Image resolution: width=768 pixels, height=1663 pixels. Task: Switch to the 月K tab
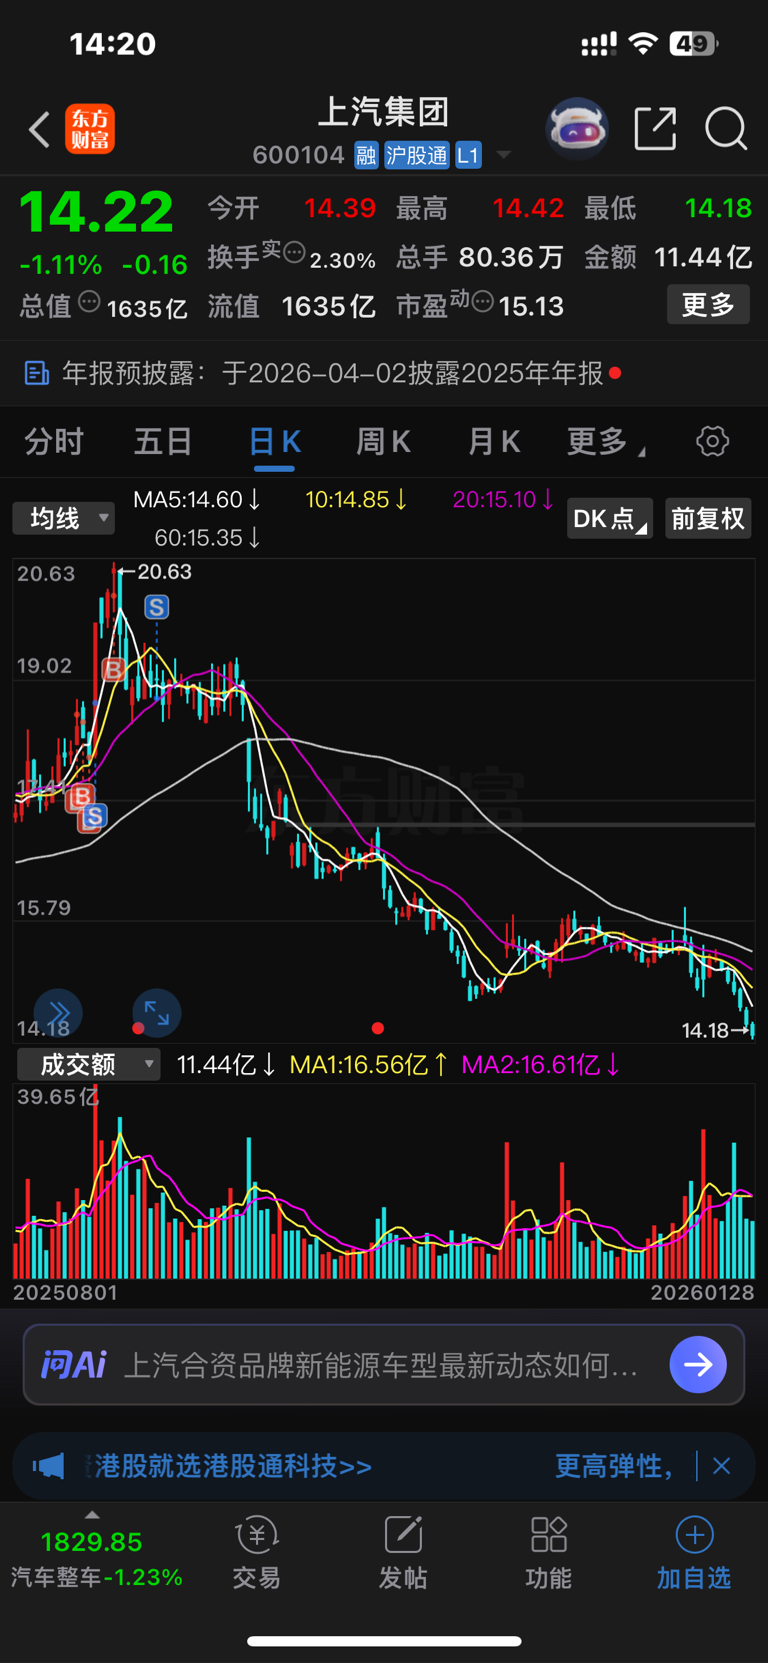[494, 442]
